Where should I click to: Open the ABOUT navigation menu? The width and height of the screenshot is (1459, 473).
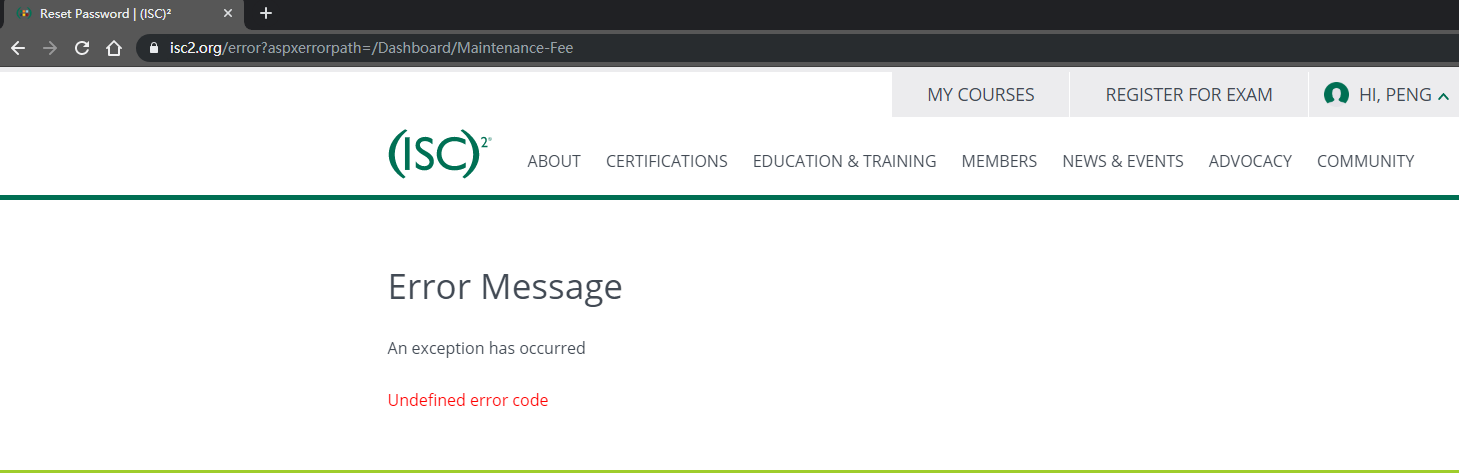click(x=554, y=161)
